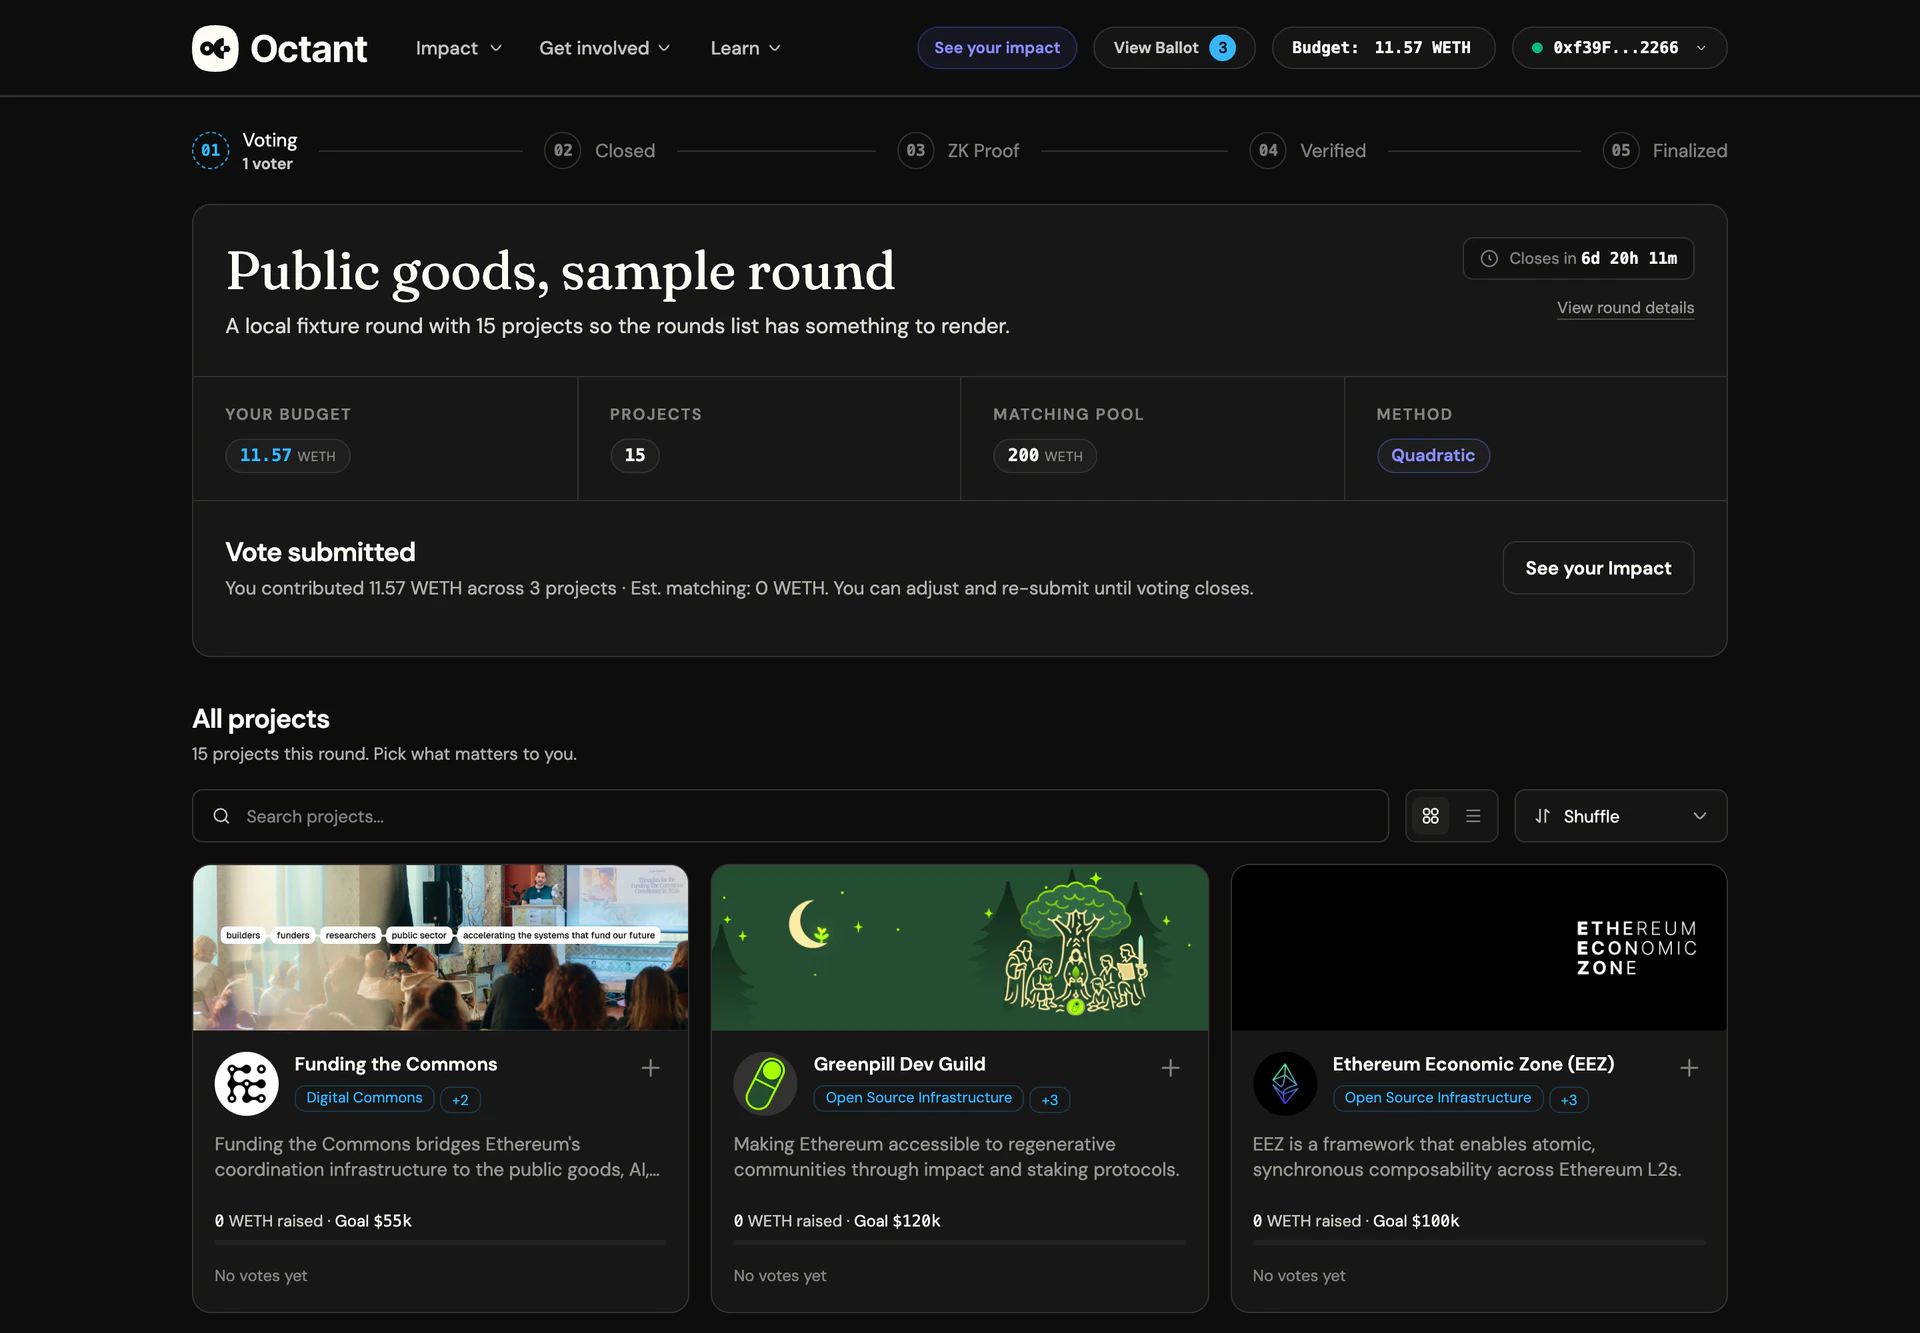This screenshot has width=1920, height=1333.
Task: Click the clock icon beside Closes in
Action: 1489,258
